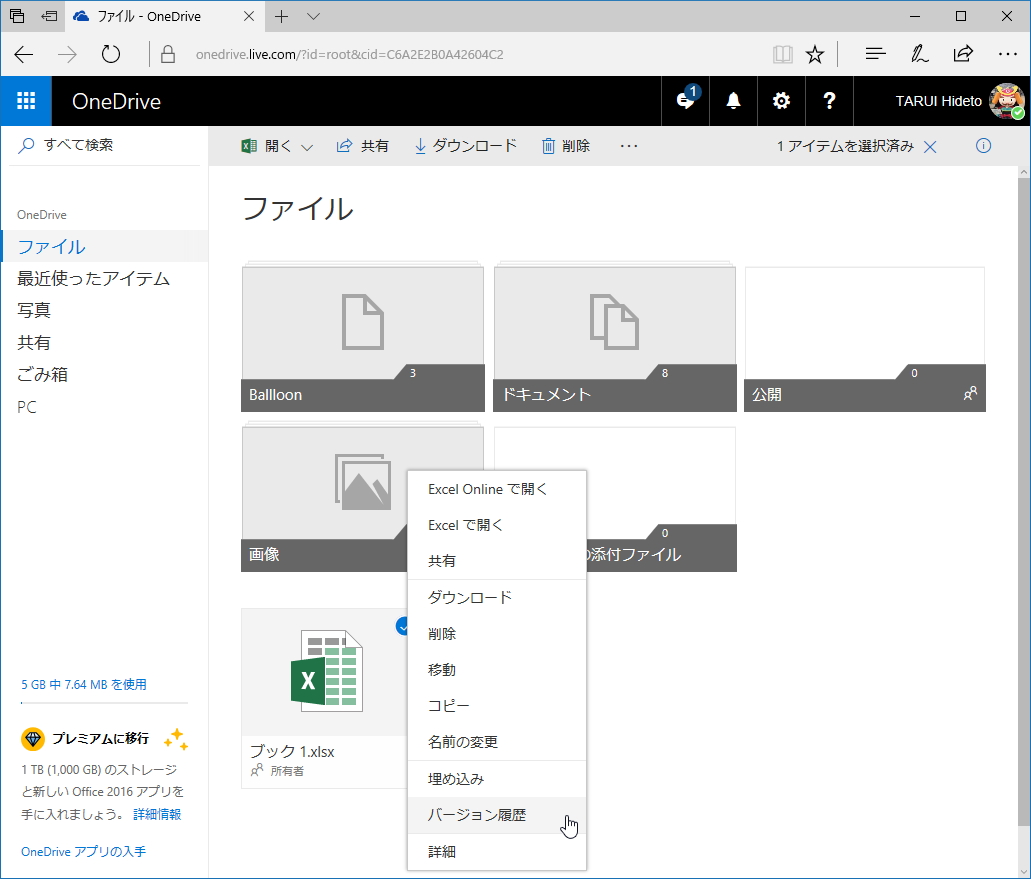Click the add to favorites star icon
The image size is (1031, 879).
[815, 54]
